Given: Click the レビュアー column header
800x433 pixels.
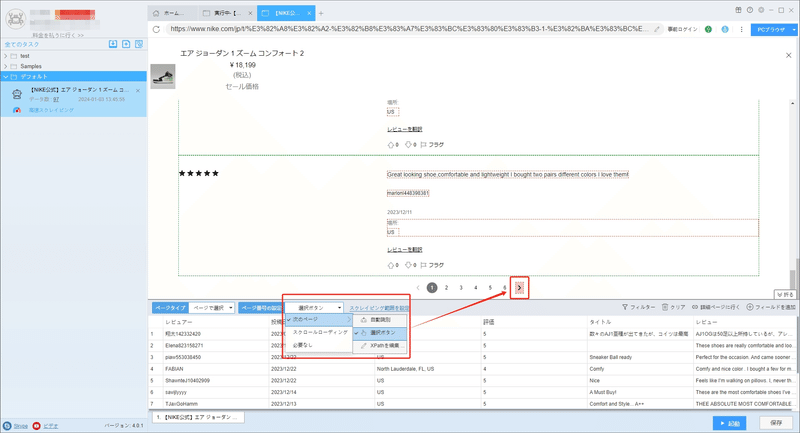Looking at the screenshot, I should [215, 322].
